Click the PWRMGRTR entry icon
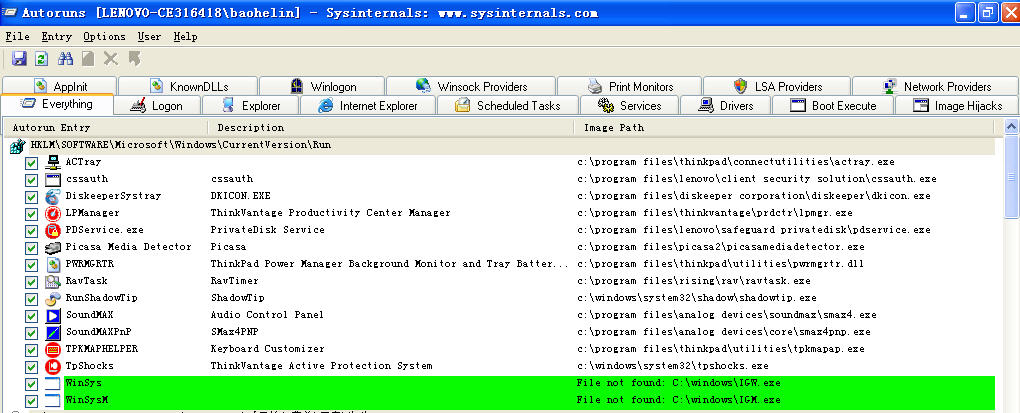Image resolution: width=1020 pixels, height=413 pixels. click(x=53, y=264)
